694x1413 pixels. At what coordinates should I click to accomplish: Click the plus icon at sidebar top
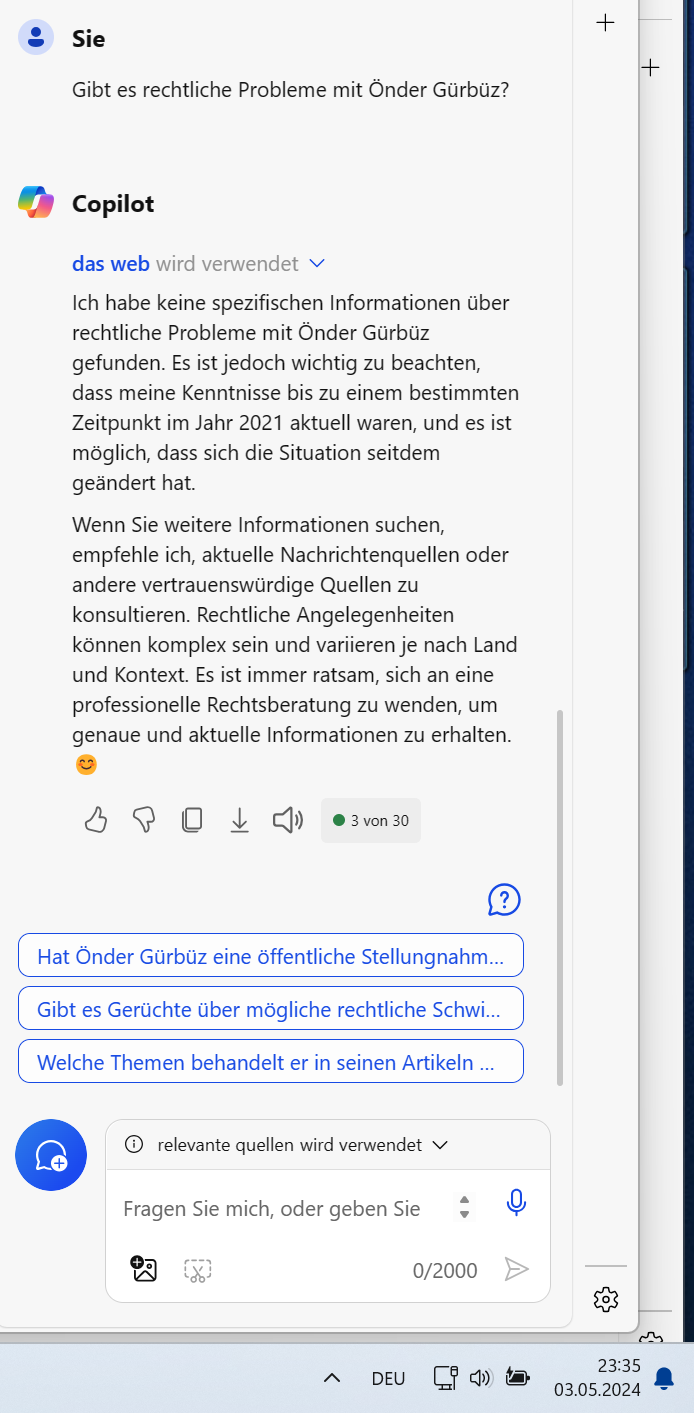point(605,23)
